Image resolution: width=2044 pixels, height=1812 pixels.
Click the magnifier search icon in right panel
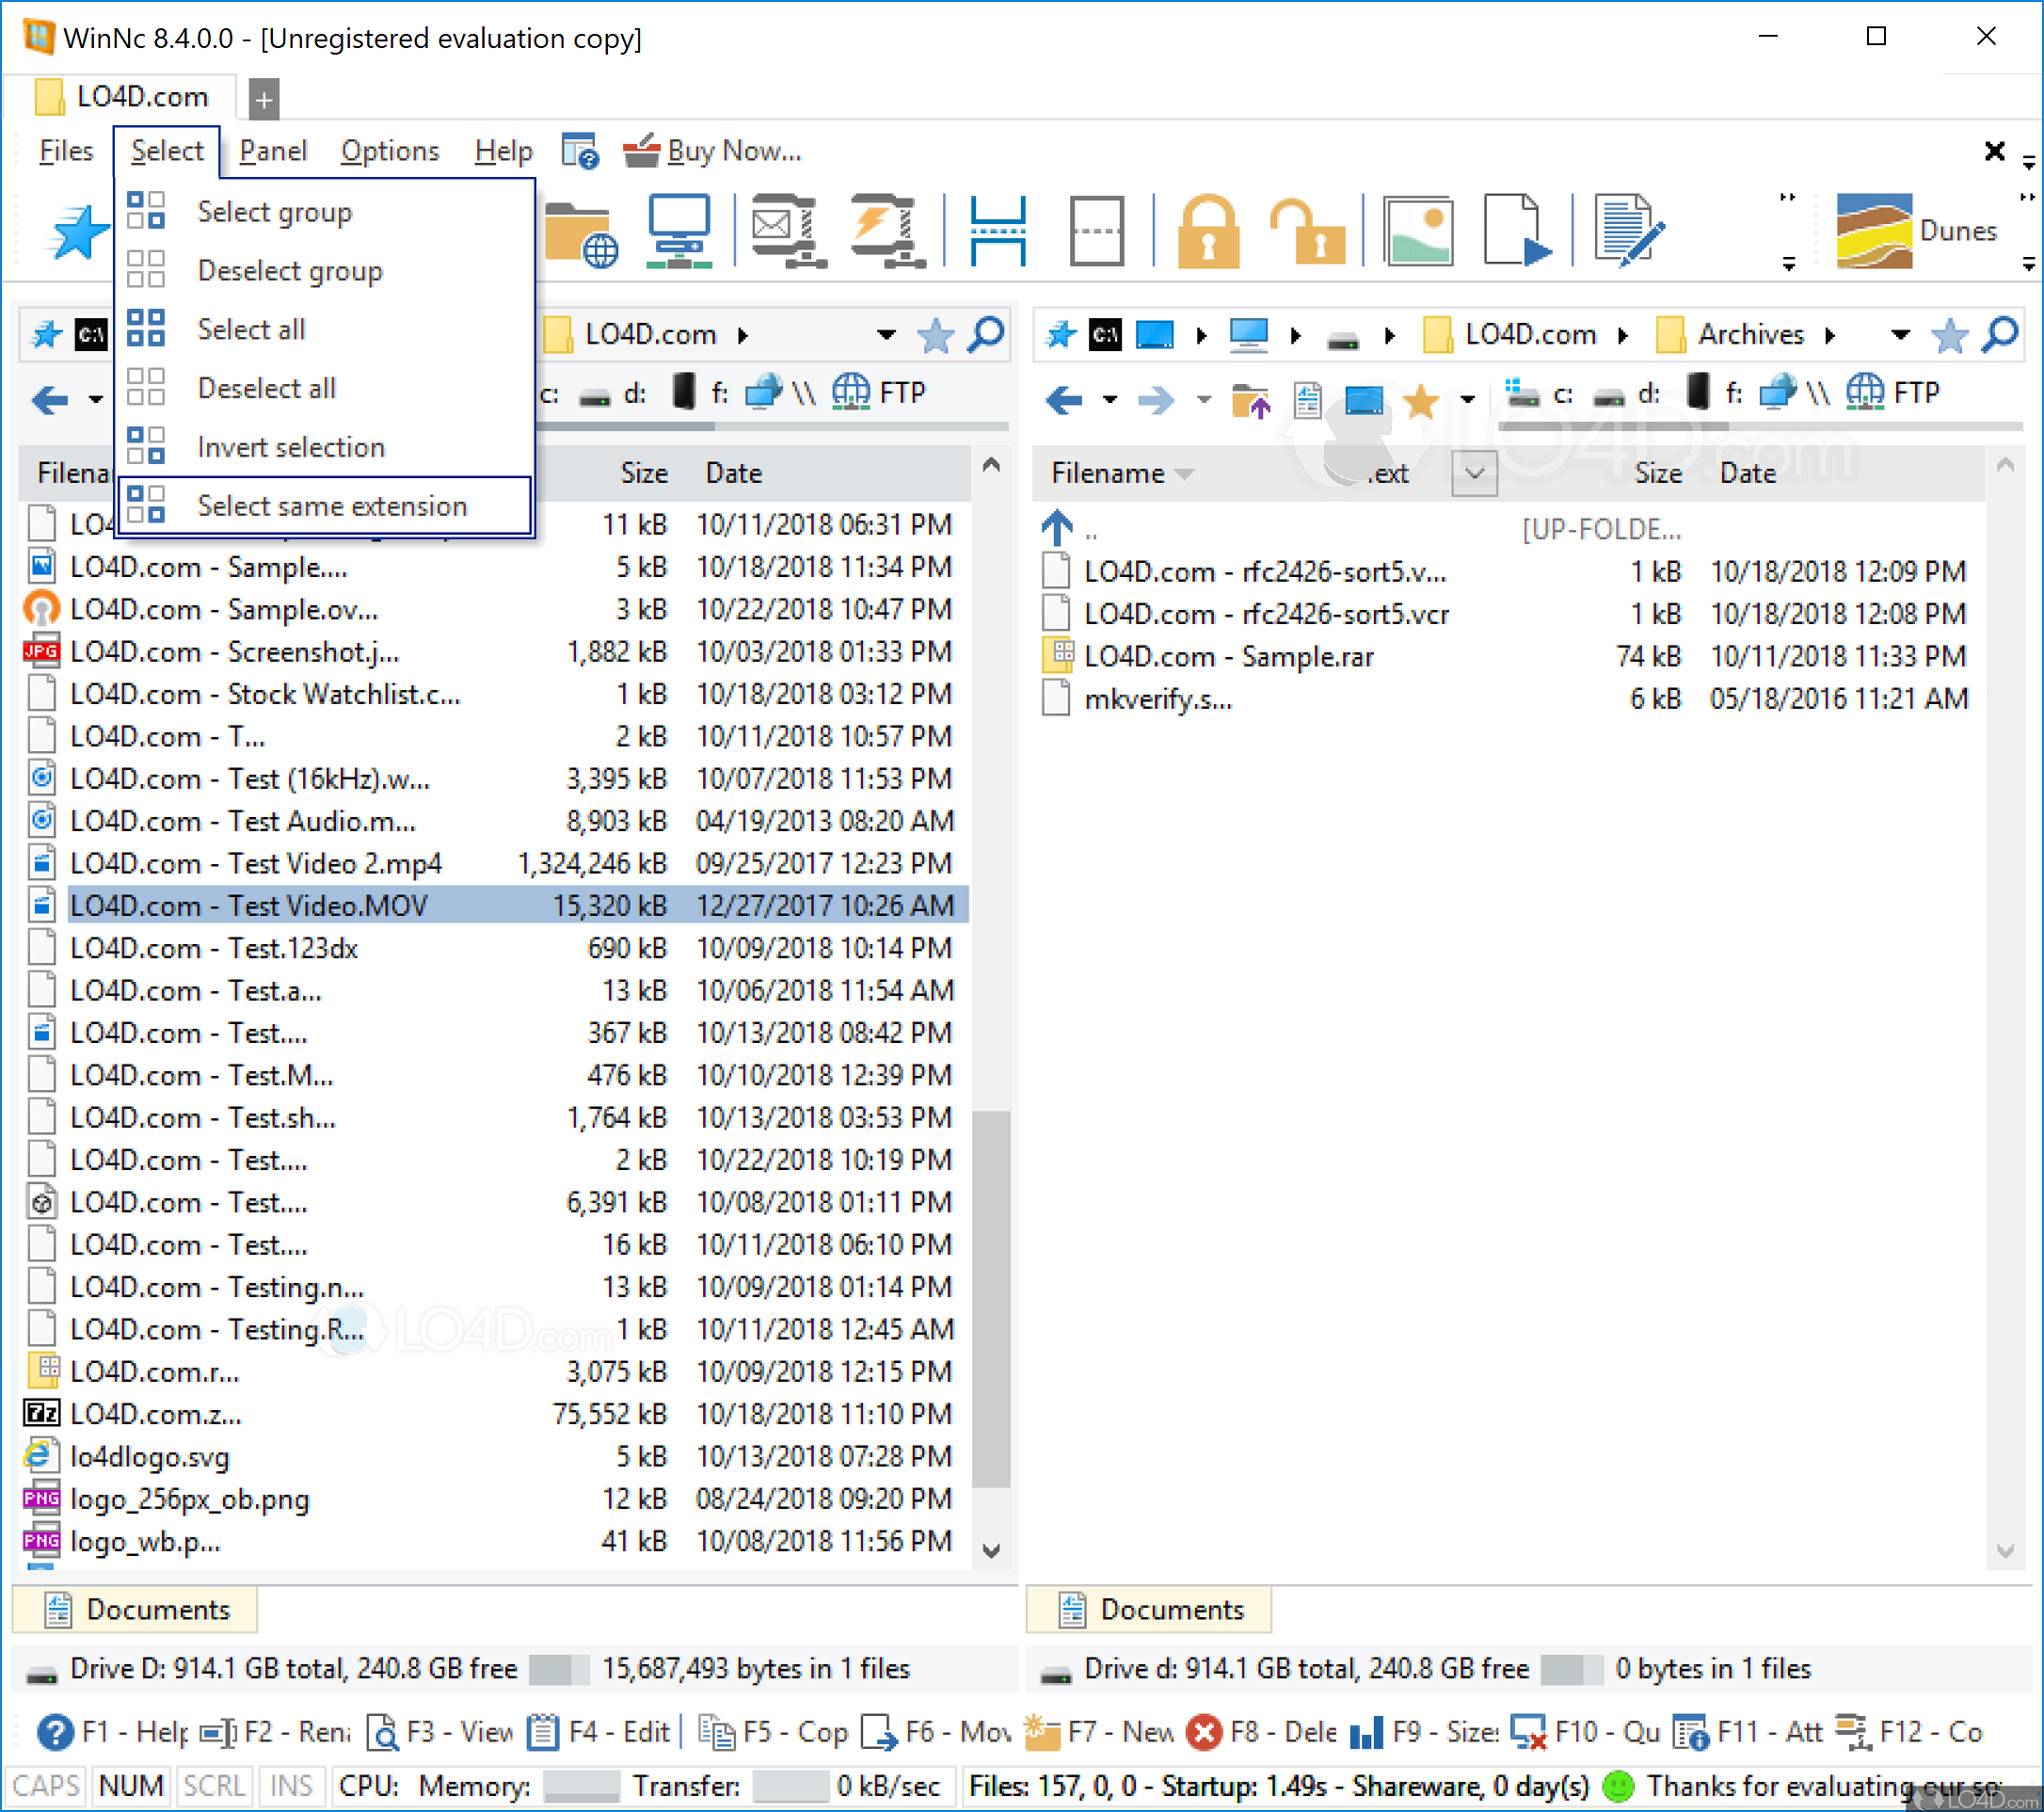(2000, 334)
